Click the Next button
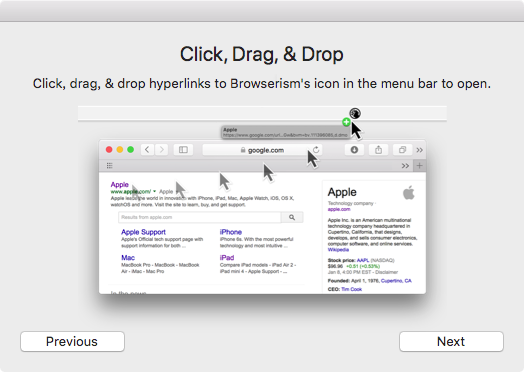Viewport: 524px width, 372px height. (x=451, y=342)
